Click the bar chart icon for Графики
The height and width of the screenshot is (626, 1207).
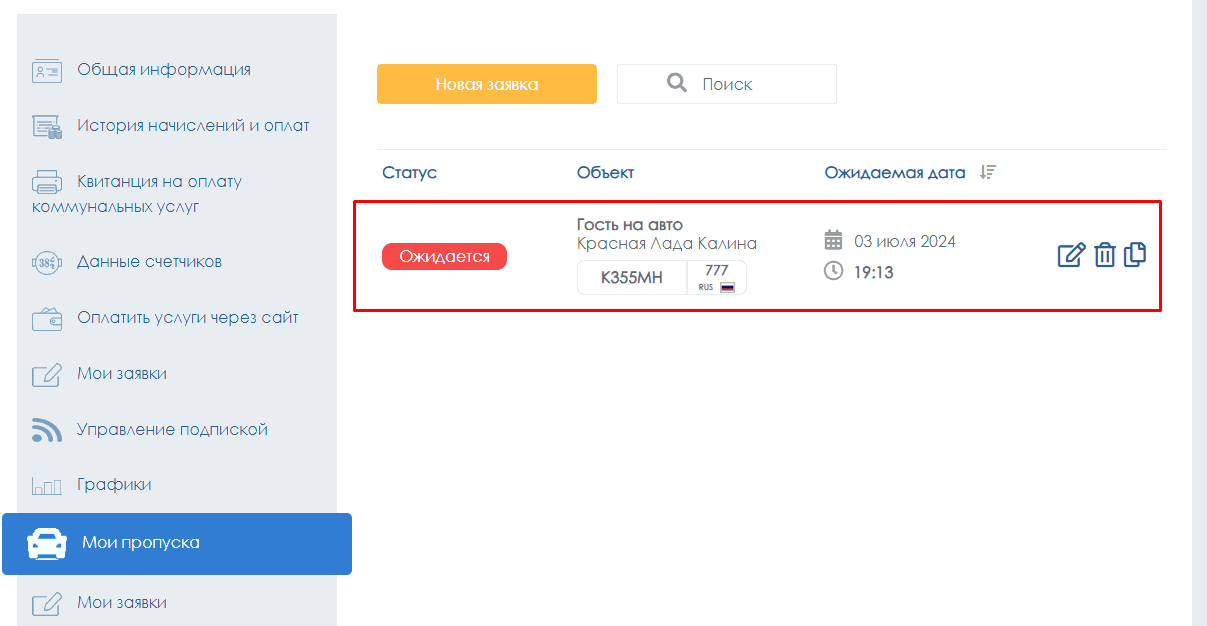point(47,486)
